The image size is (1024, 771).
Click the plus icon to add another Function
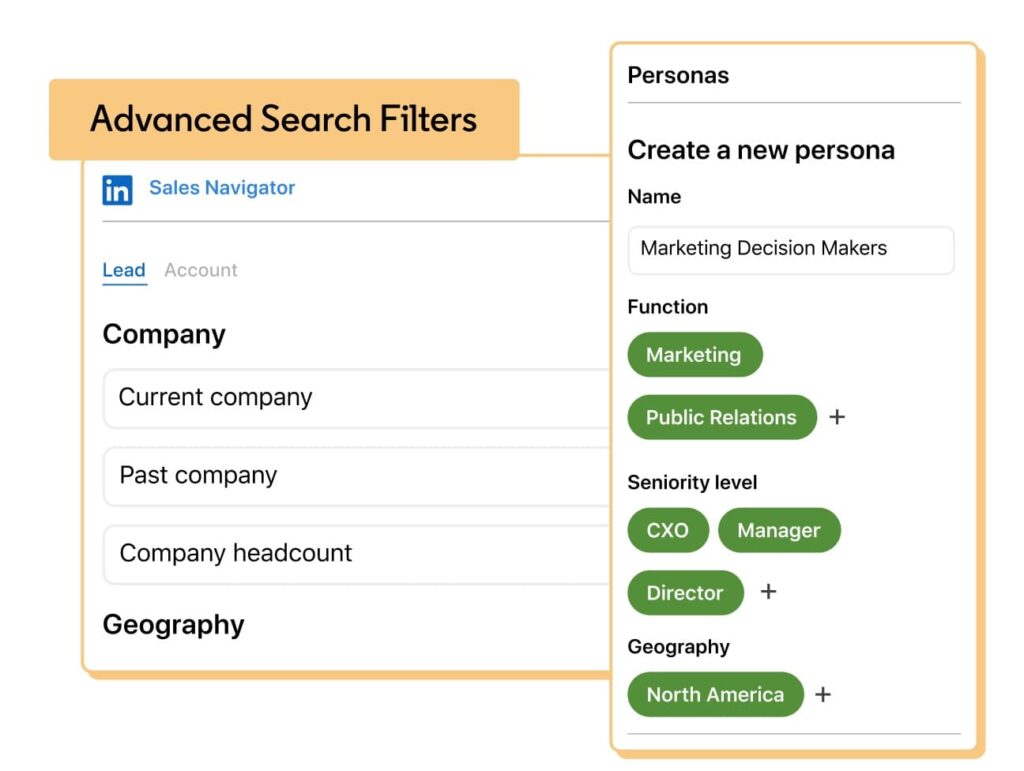tap(837, 417)
